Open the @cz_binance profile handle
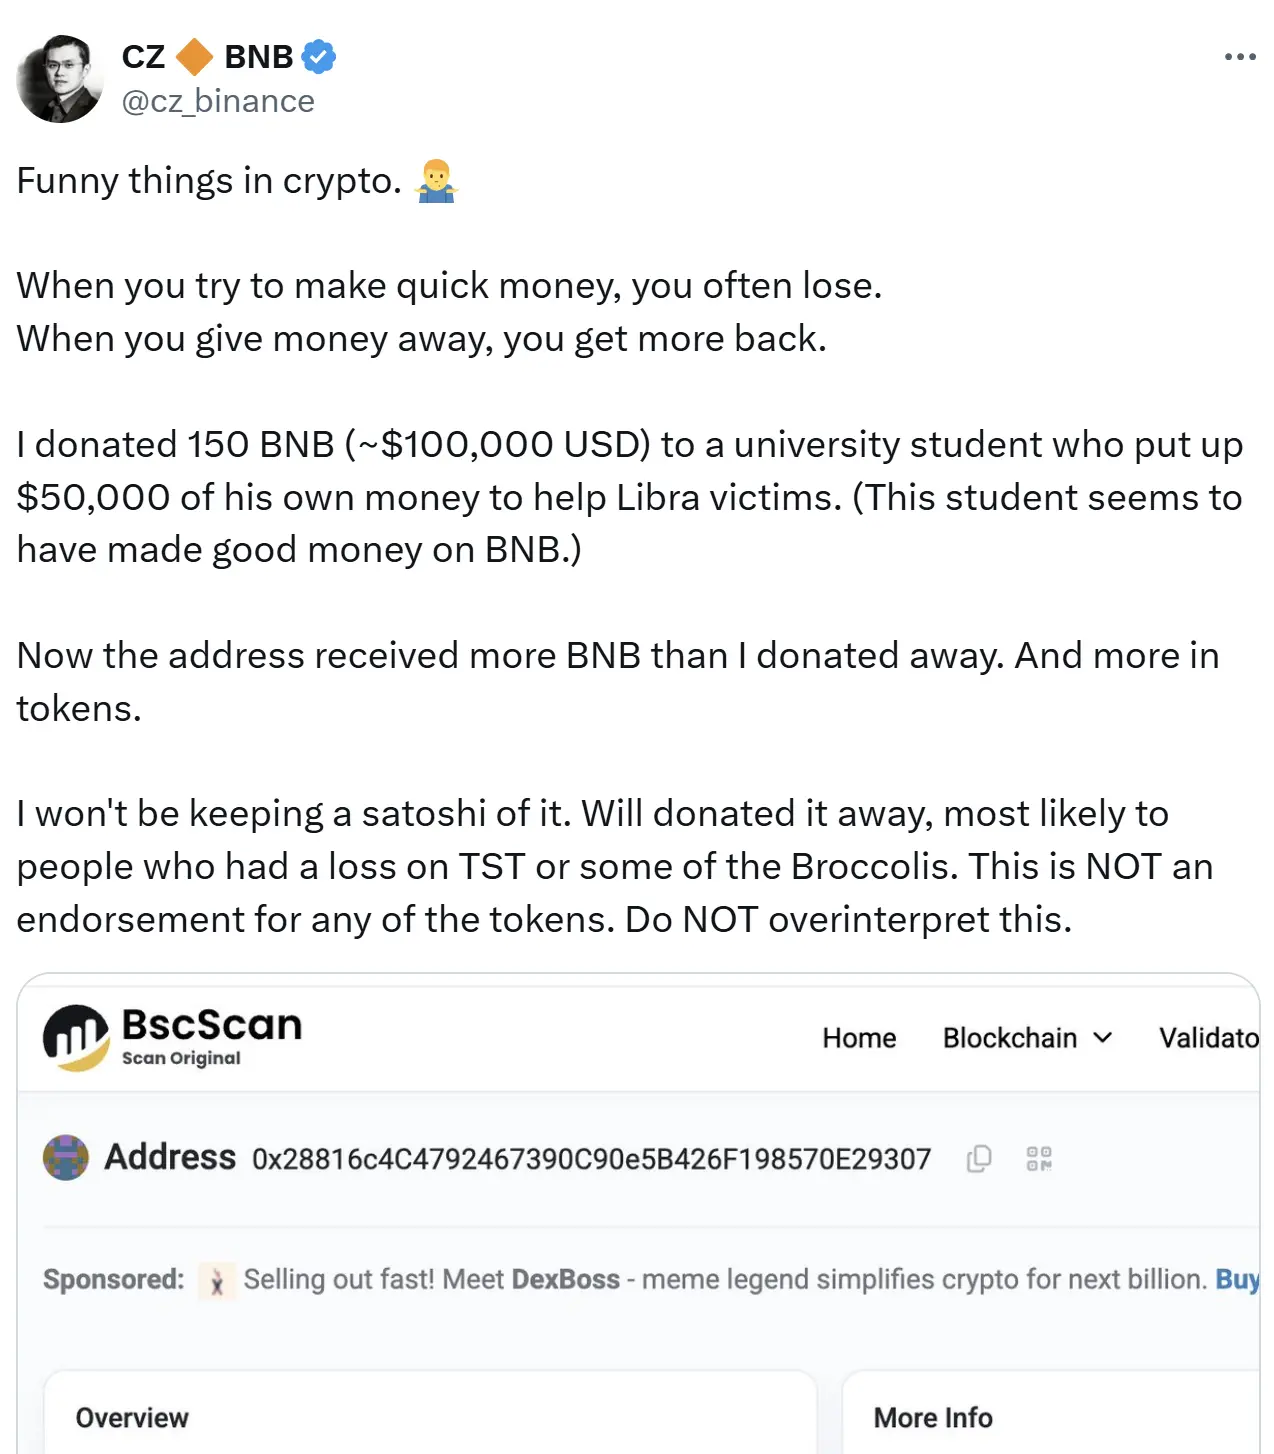This screenshot has height=1454, width=1274. 217,100
